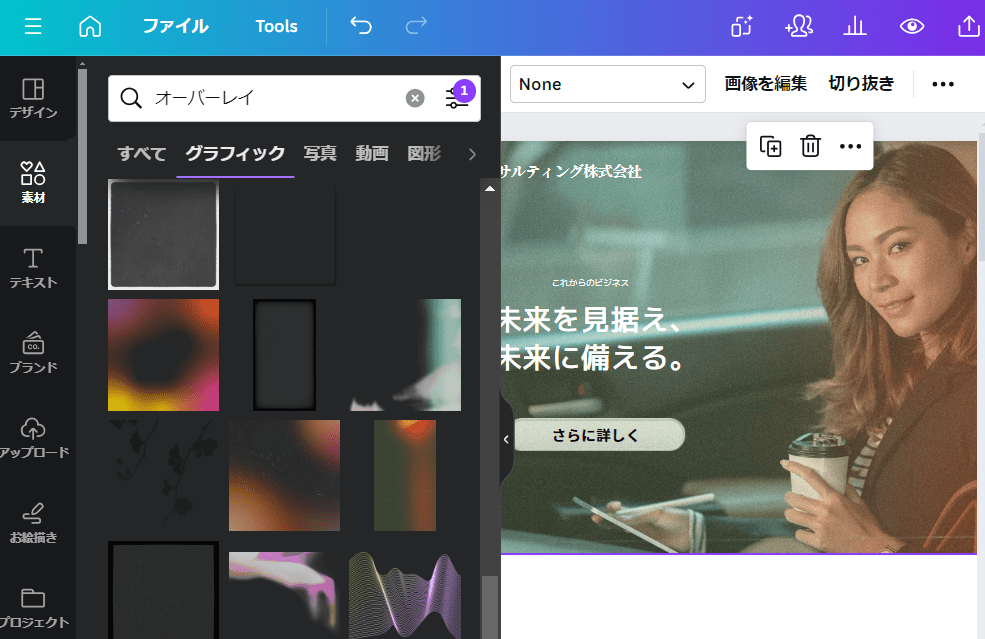Switch to the 写真 tab
Screen dimensions: 985x639
319,154
